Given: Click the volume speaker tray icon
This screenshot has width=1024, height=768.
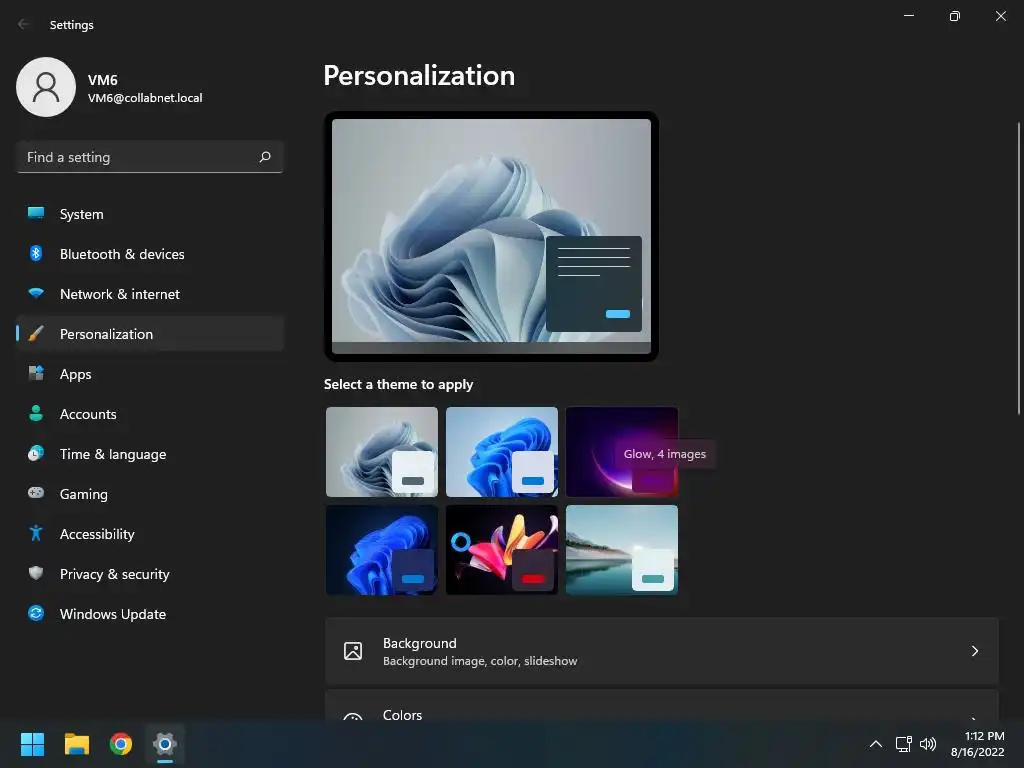Looking at the screenshot, I should coord(927,744).
